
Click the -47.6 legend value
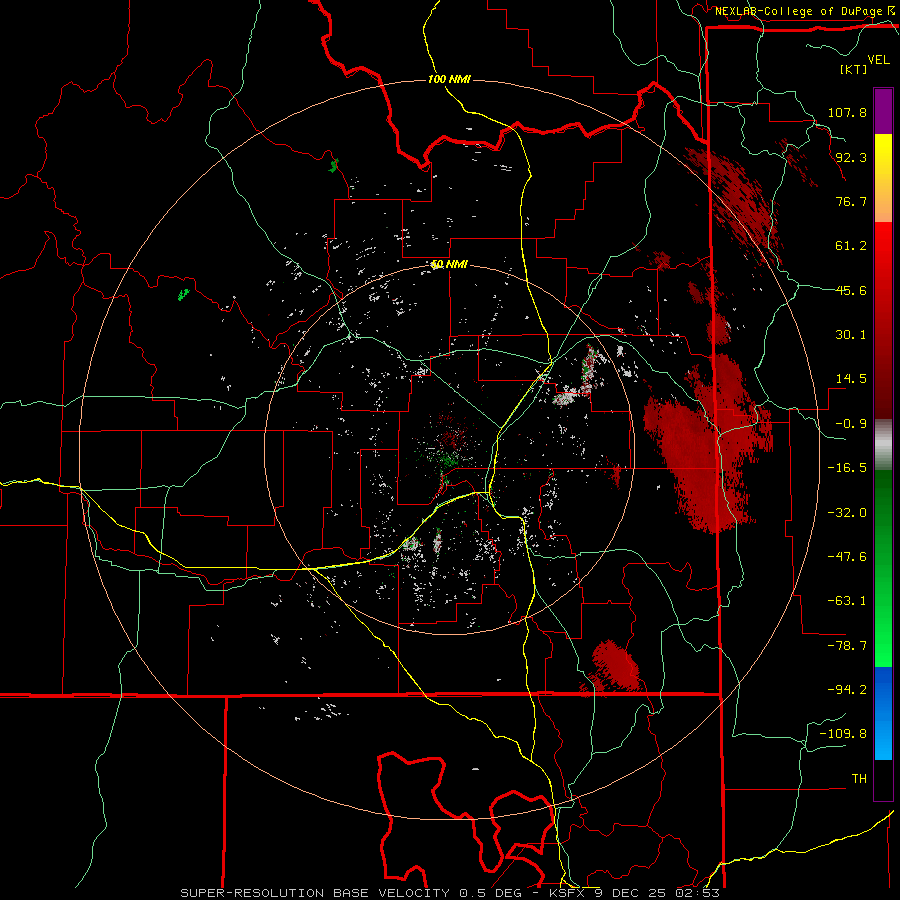pos(847,557)
